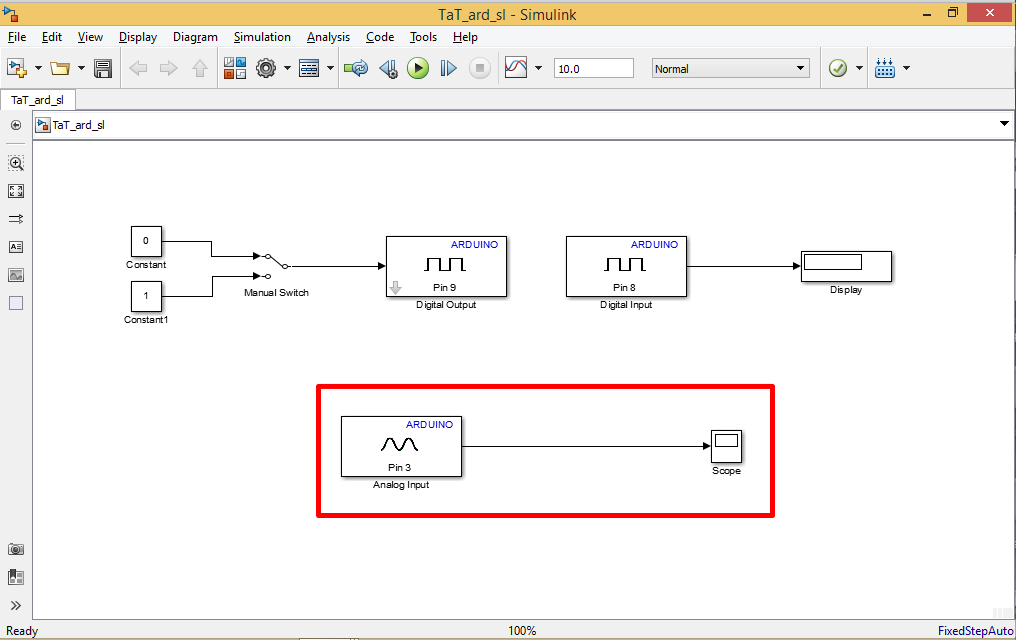Expand the Model Explorer dropdown arrow

point(330,68)
